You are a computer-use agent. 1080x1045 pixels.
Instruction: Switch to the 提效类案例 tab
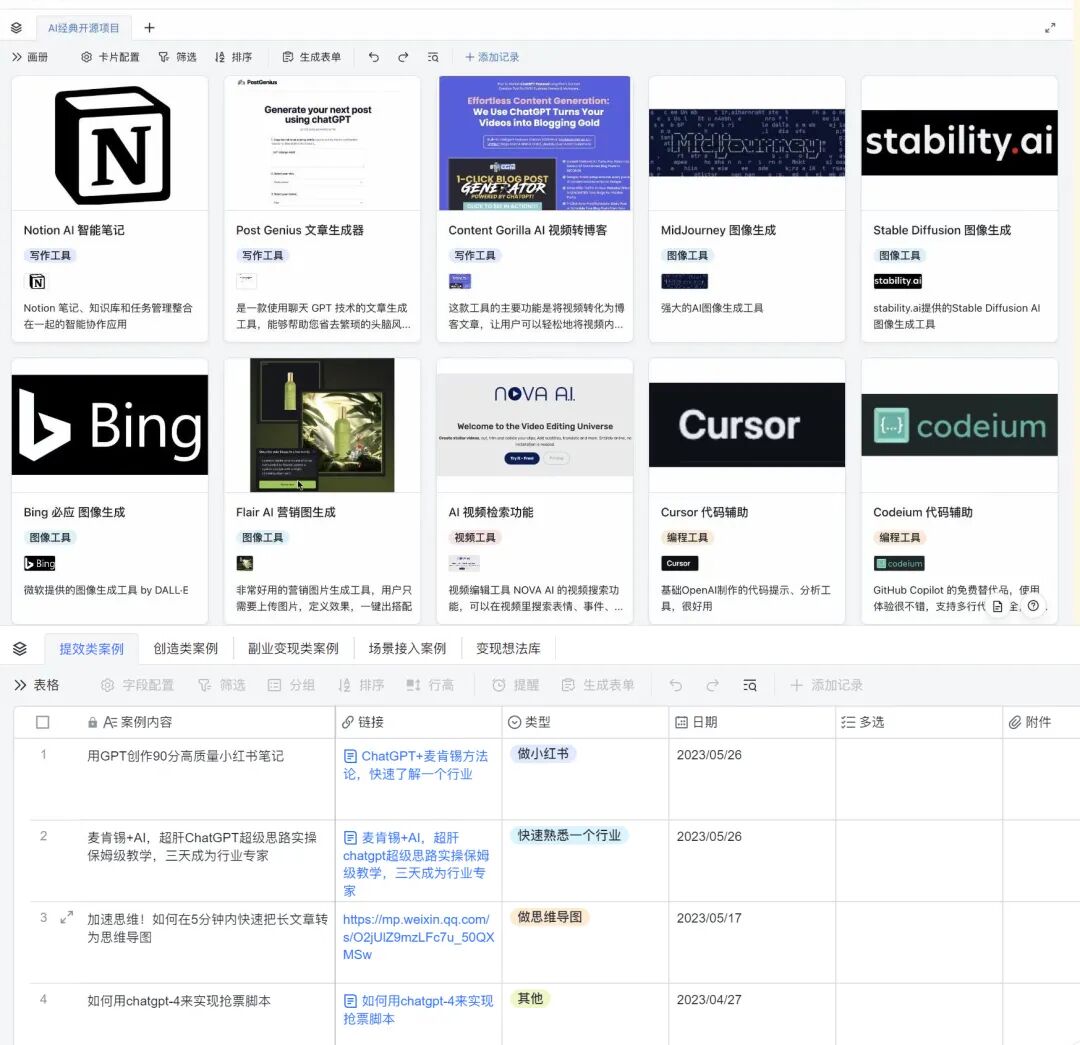click(x=92, y=648)
